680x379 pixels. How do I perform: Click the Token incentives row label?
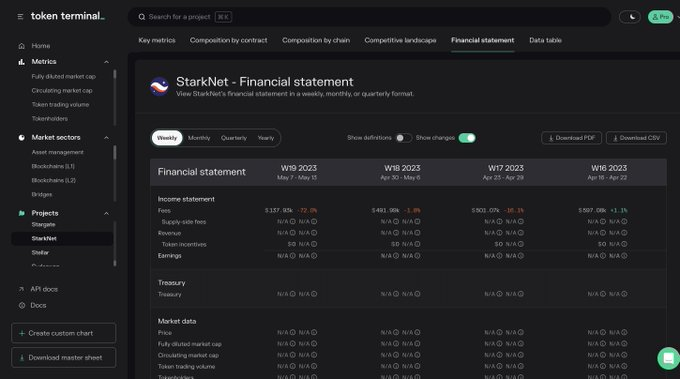click(x=184, y=244)
